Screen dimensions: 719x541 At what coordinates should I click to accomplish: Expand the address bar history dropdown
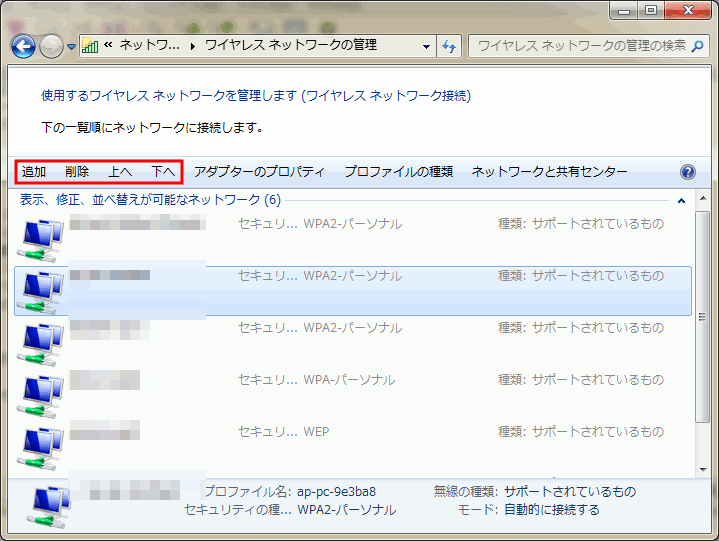pos(427,46)
